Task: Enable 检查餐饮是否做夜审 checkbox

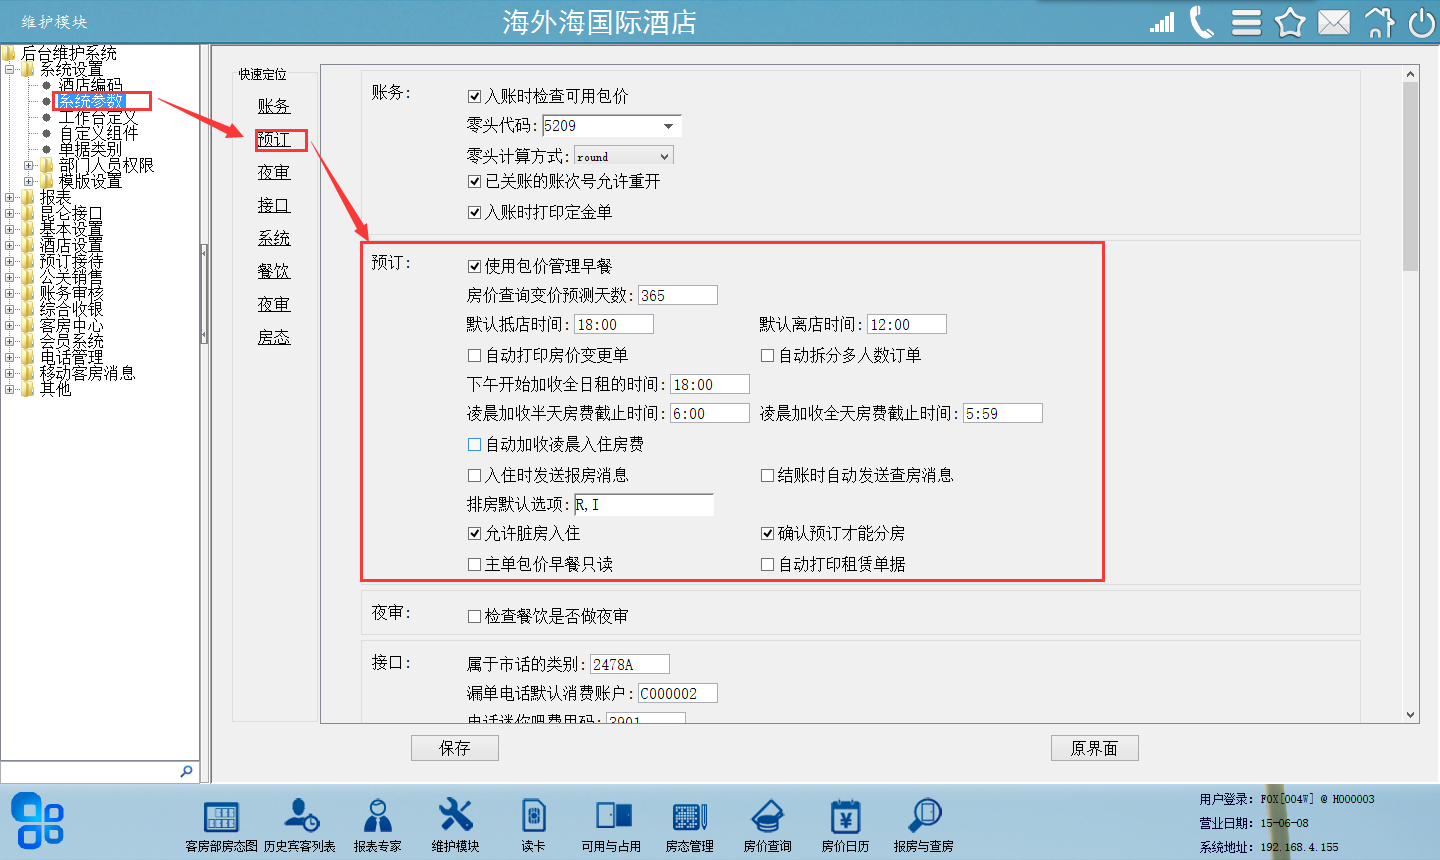Action: (x=475, y=617)
